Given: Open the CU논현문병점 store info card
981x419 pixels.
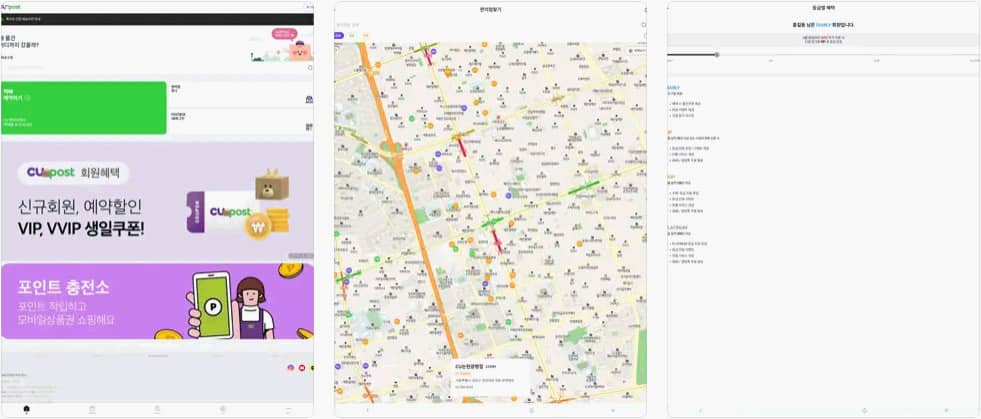Looking at the screenshot, I should pos(492,376).
